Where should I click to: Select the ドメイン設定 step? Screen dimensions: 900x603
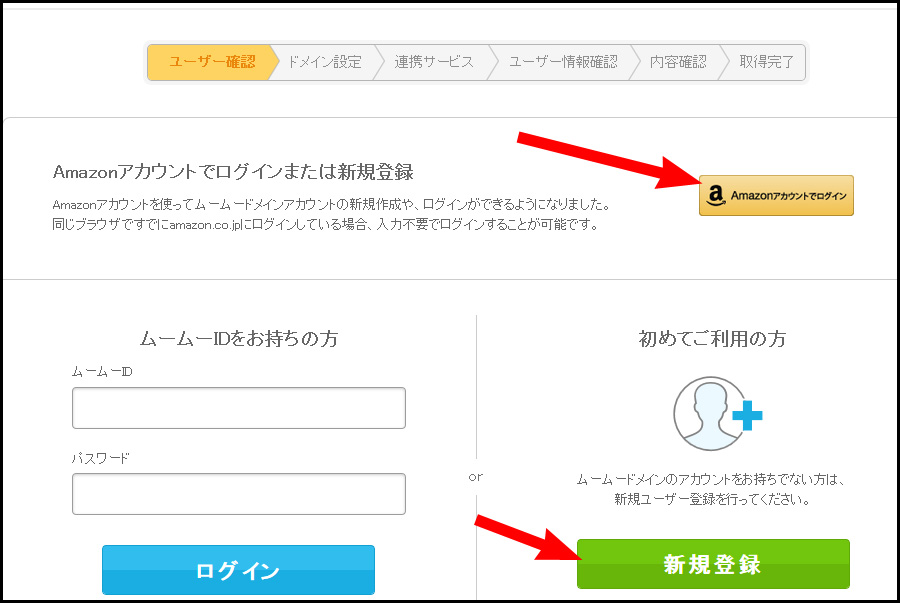click(325, 62)
